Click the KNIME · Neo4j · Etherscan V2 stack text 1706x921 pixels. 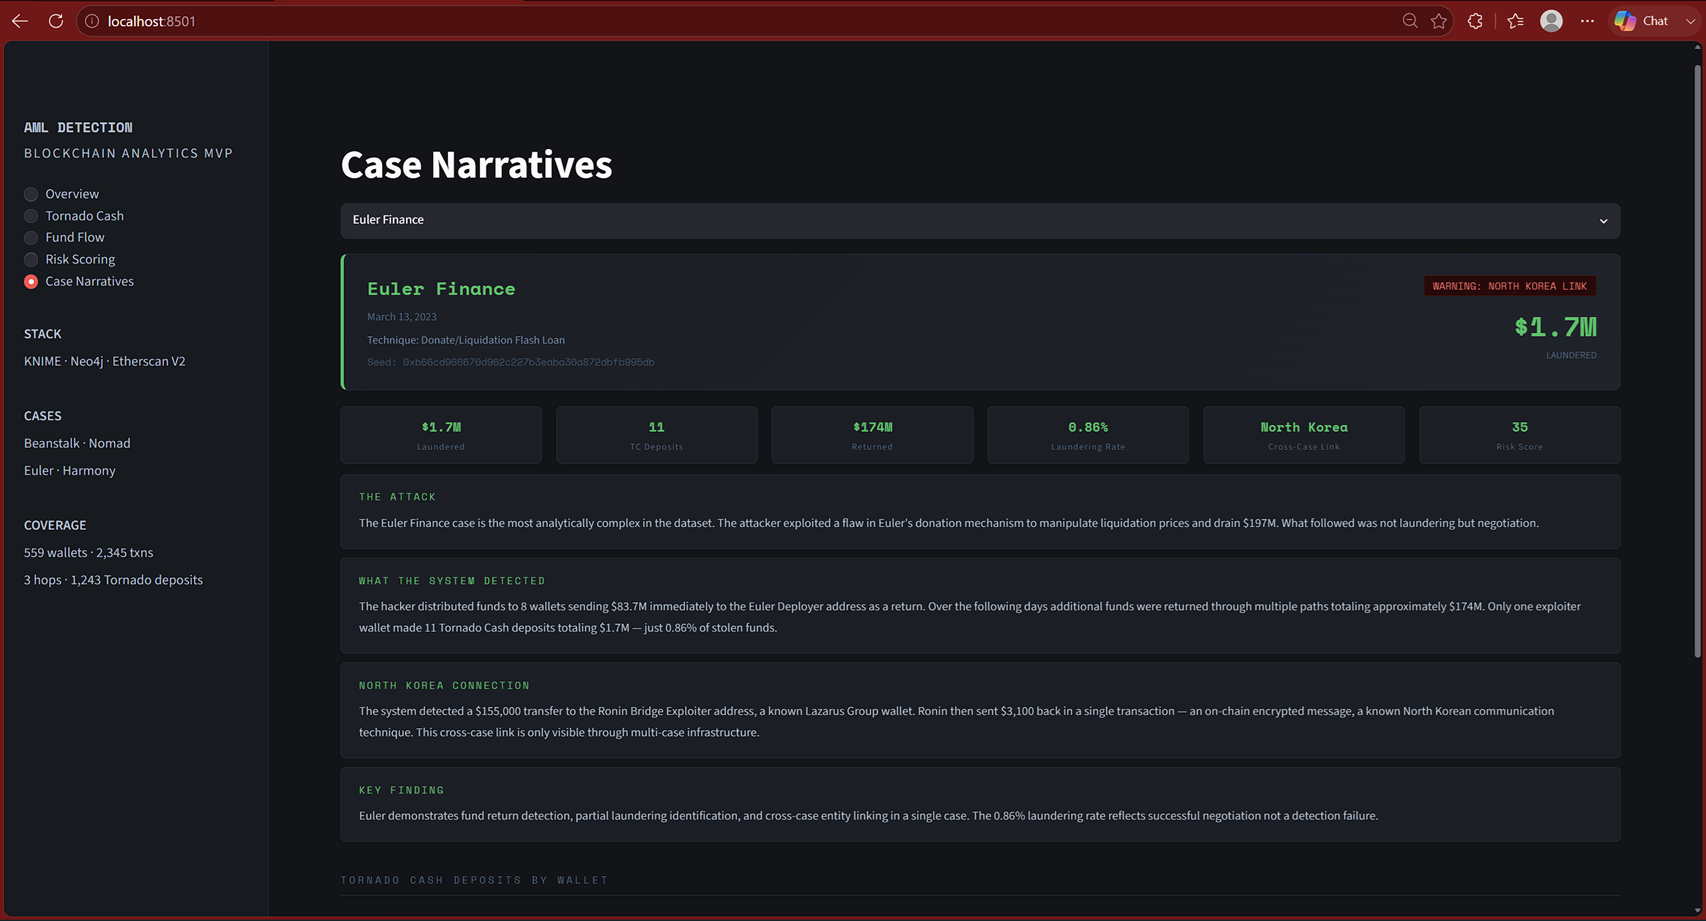(105, 362)
